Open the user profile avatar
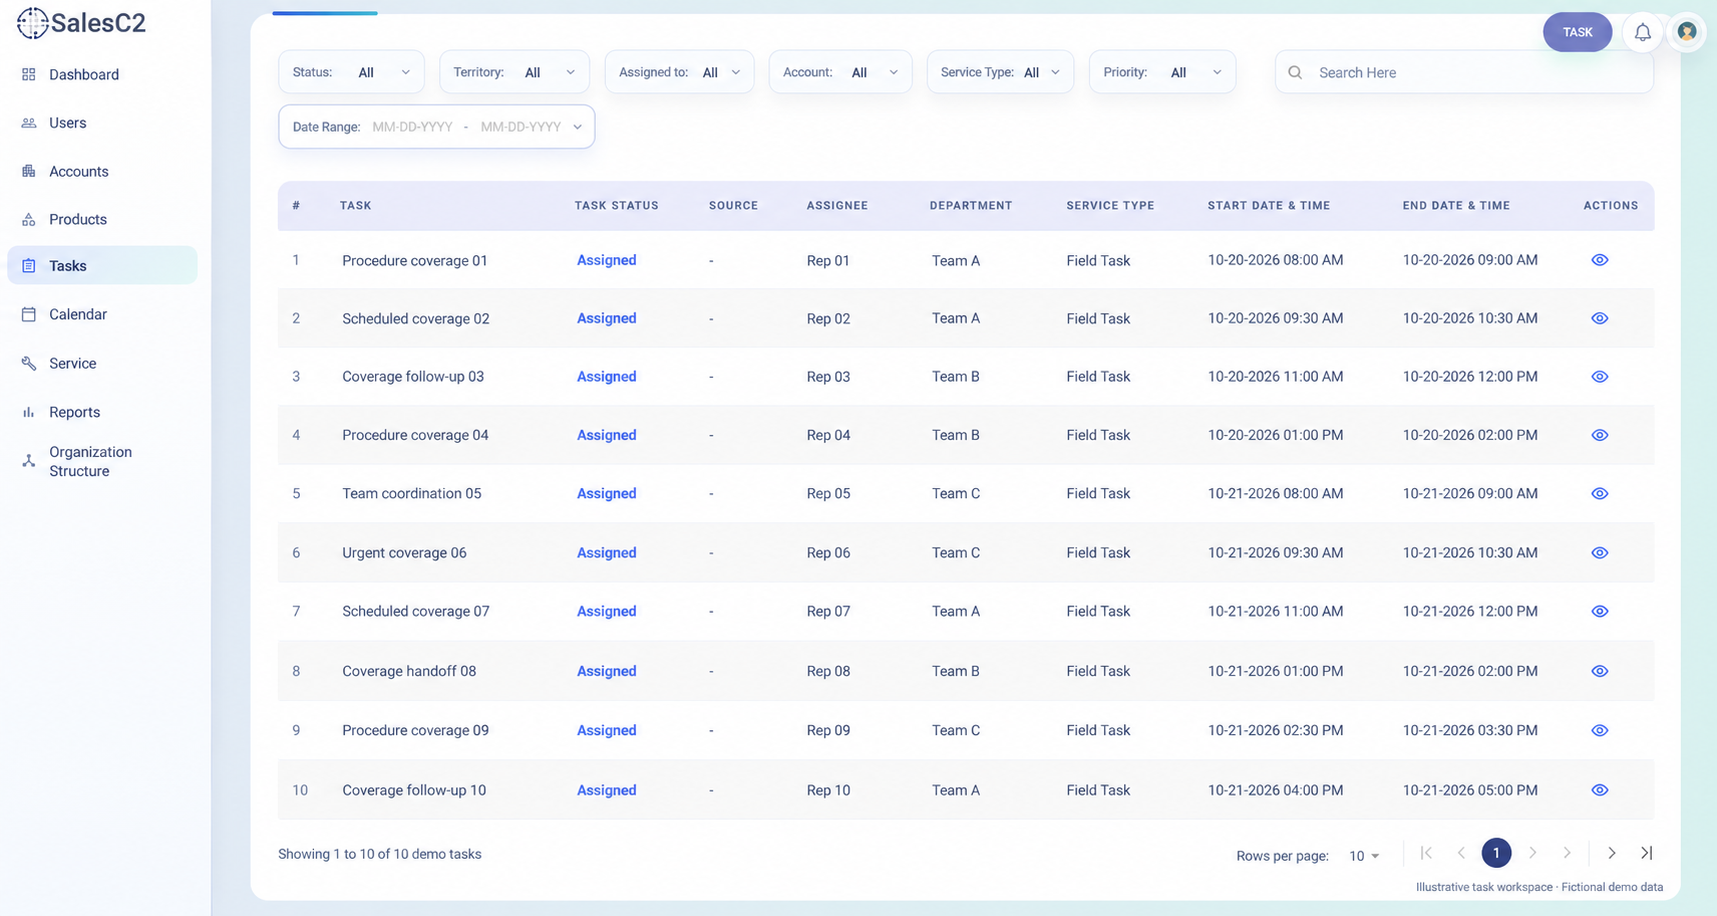The height and width of the screenshot is (916, 1717). pos(1687,32)
